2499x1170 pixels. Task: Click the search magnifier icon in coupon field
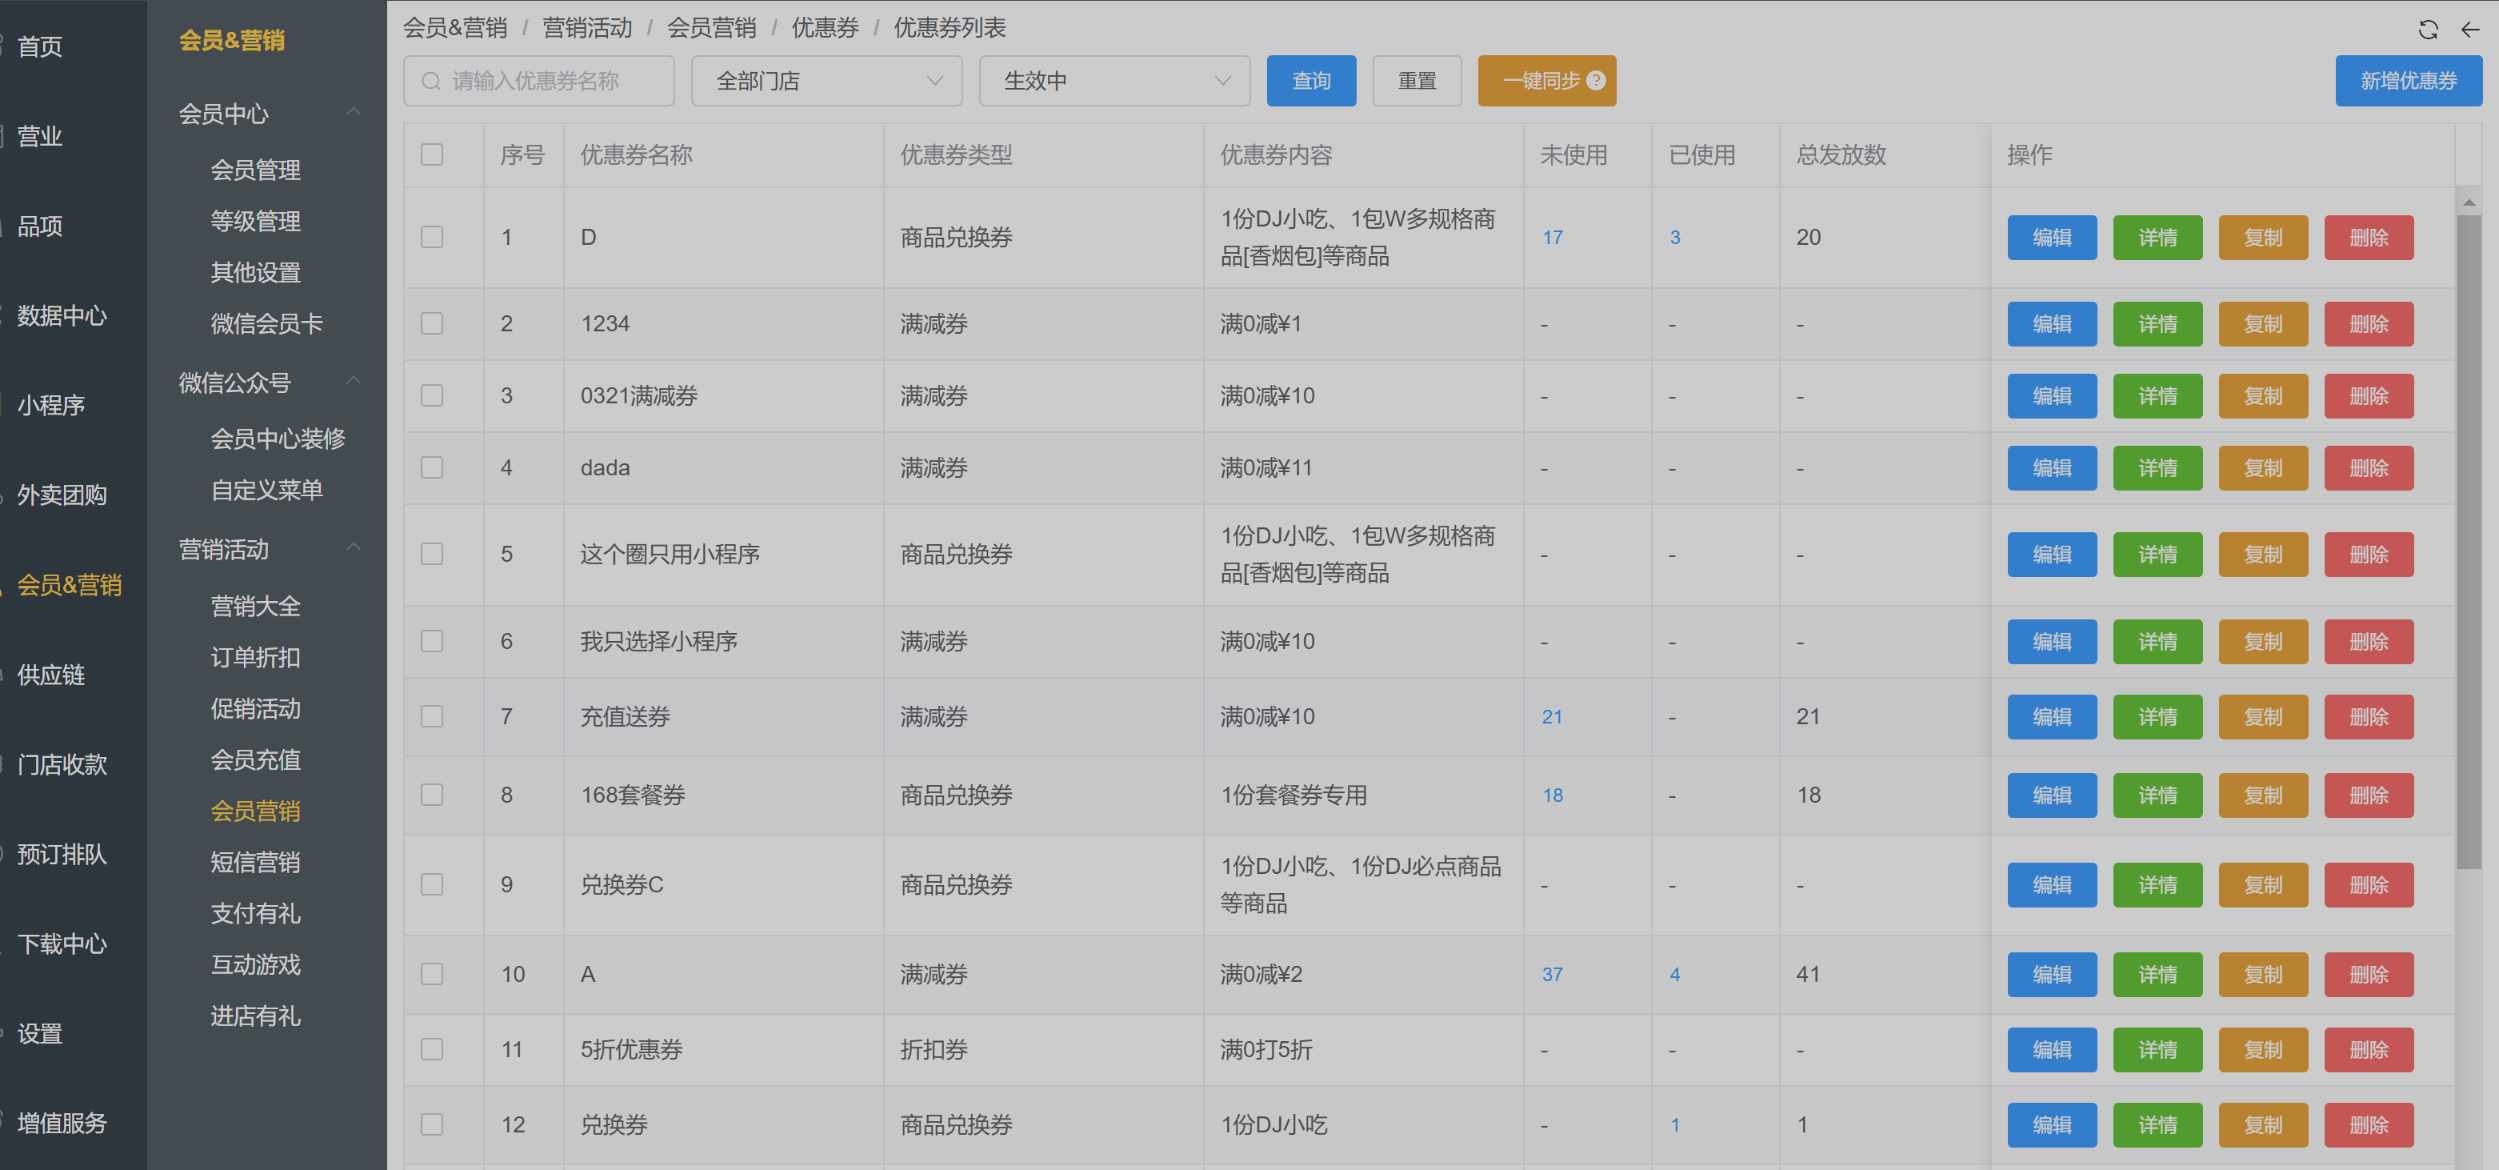[x=431, y=81]
